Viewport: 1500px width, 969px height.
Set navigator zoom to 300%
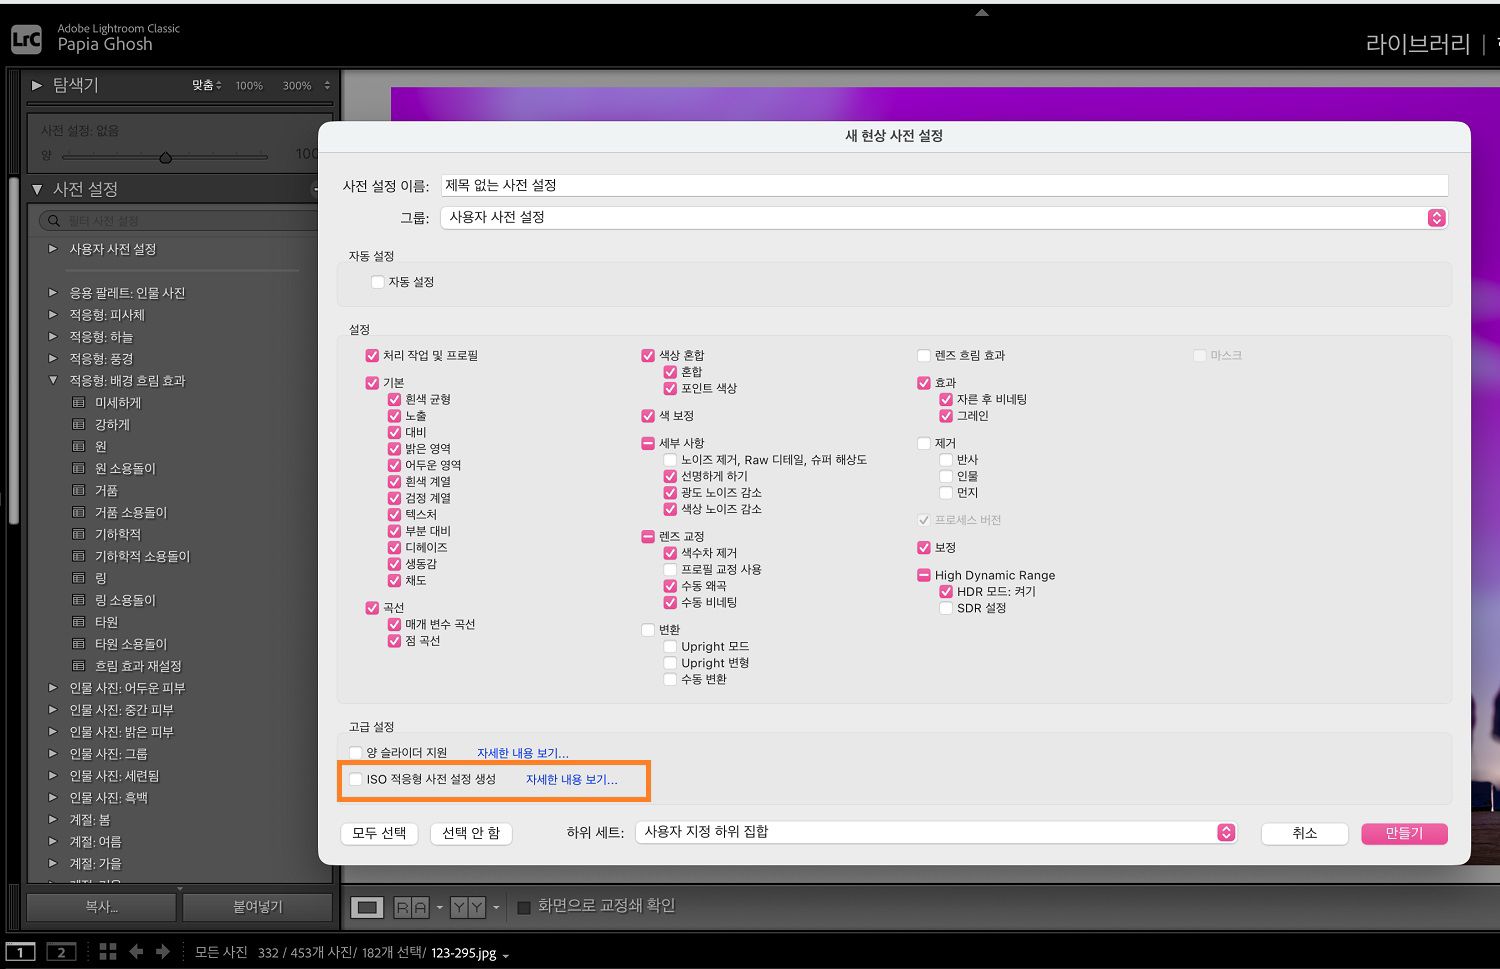pos(297,86)
